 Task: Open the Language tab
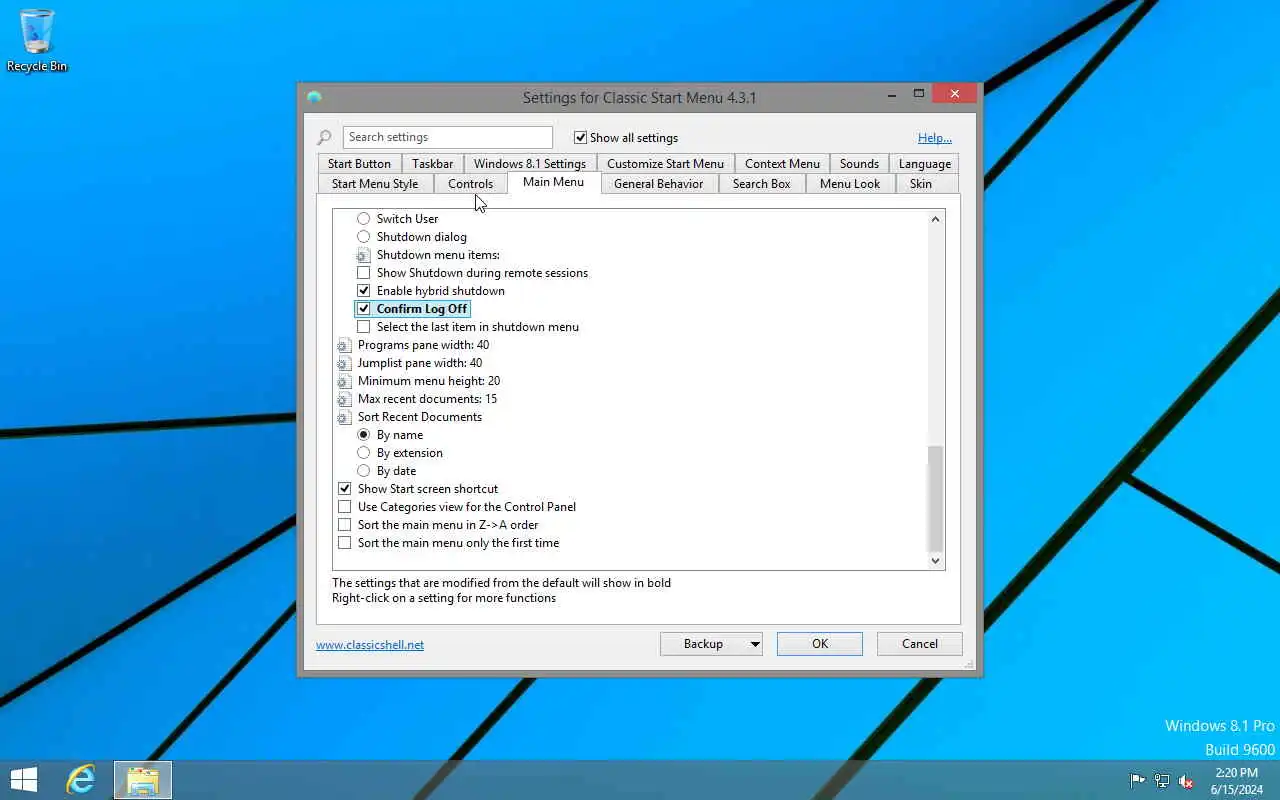[x=925, y=164]
